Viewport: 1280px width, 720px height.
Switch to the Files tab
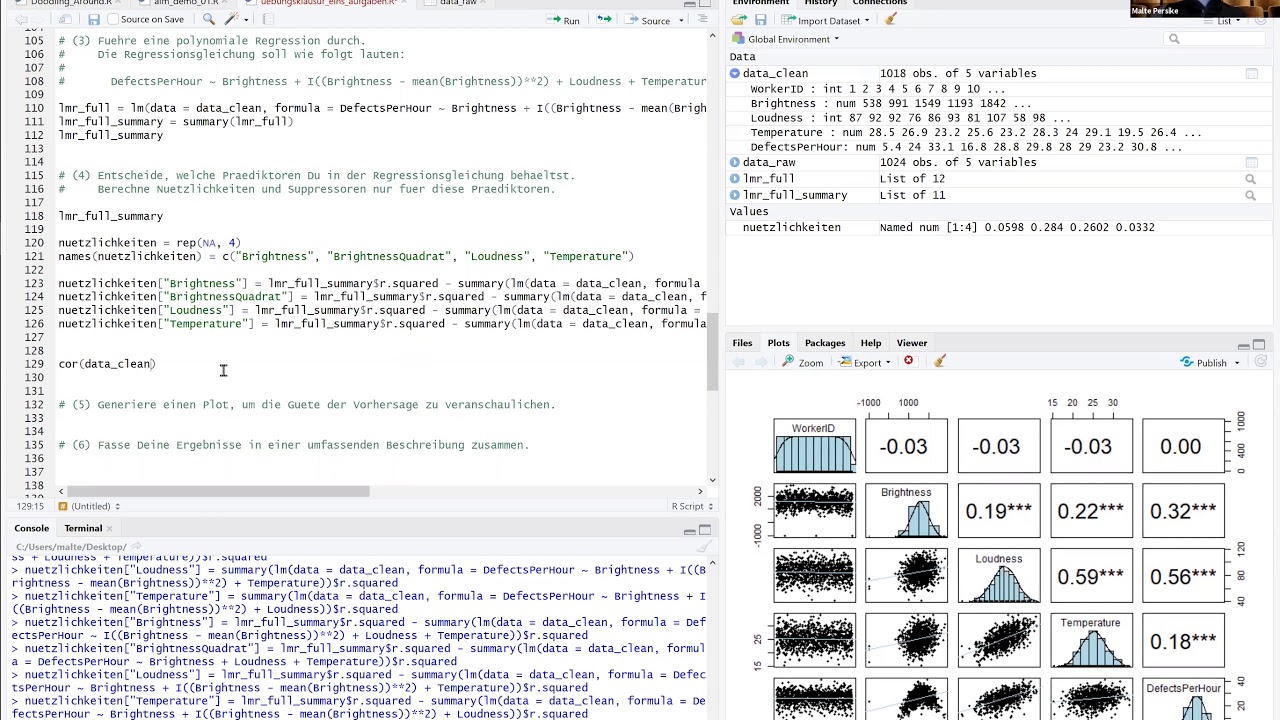[742, 343]
